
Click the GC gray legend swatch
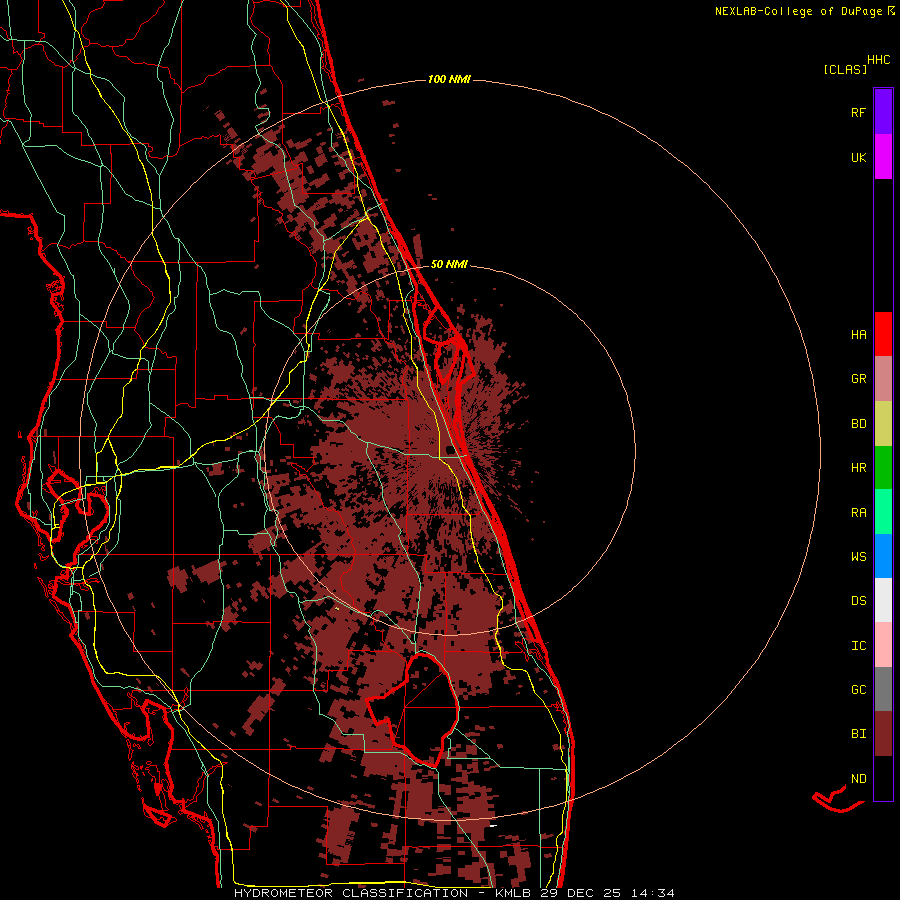883,689
